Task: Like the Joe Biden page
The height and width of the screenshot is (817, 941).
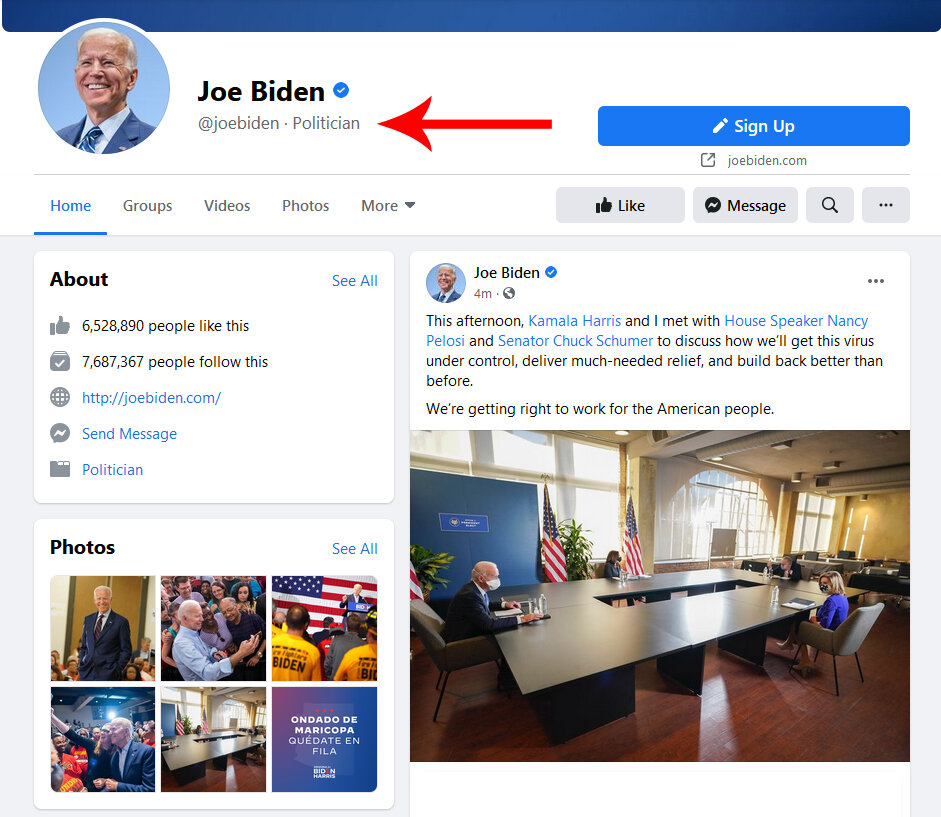Action: point(620,205)
